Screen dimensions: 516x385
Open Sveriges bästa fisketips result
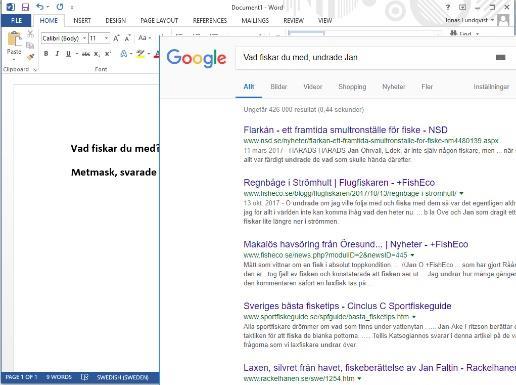point(347,306)
